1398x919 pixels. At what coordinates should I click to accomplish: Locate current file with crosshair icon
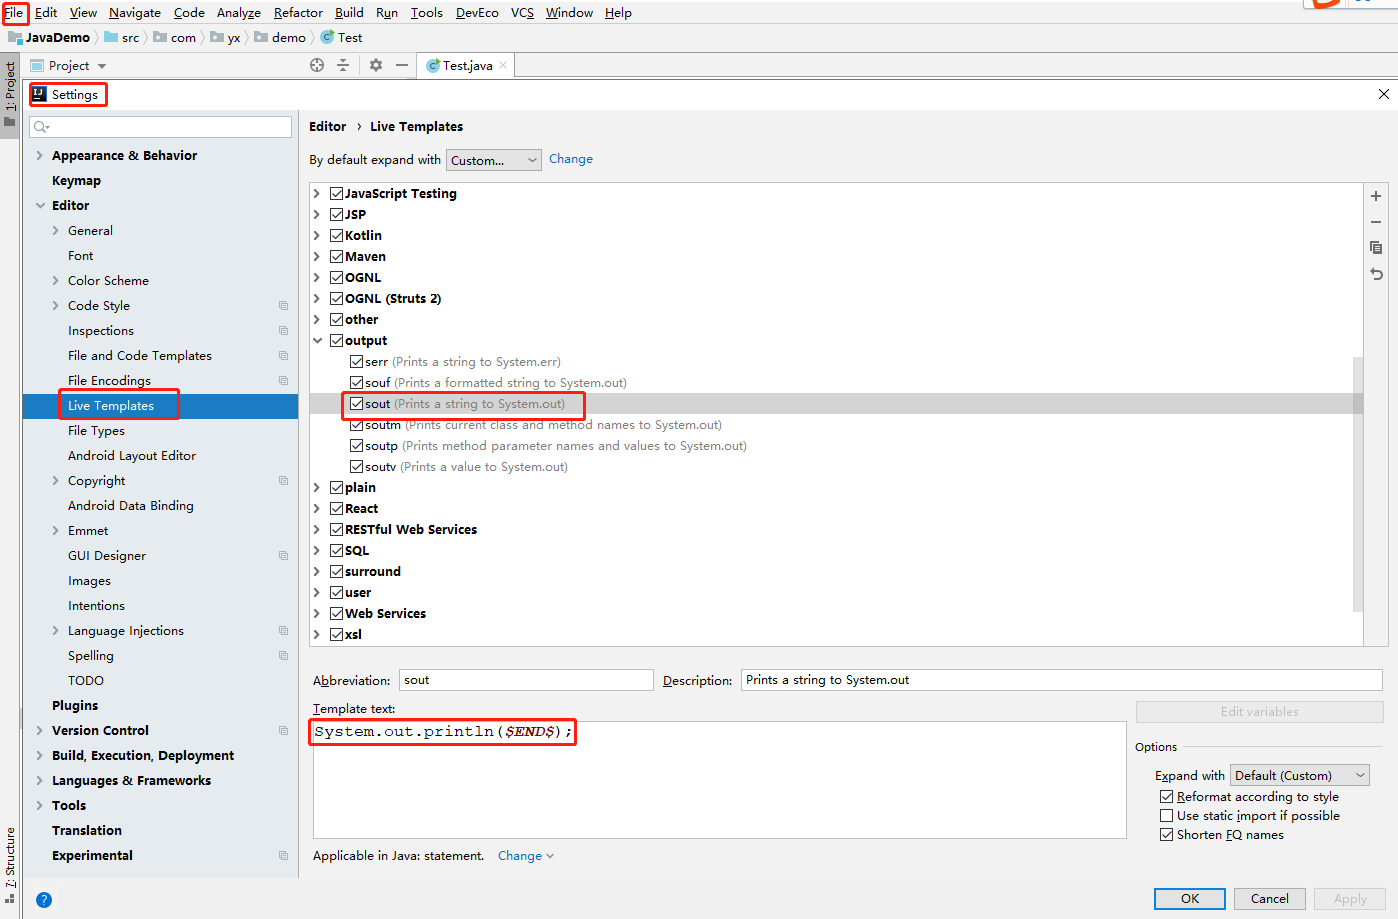pos(317,65)
